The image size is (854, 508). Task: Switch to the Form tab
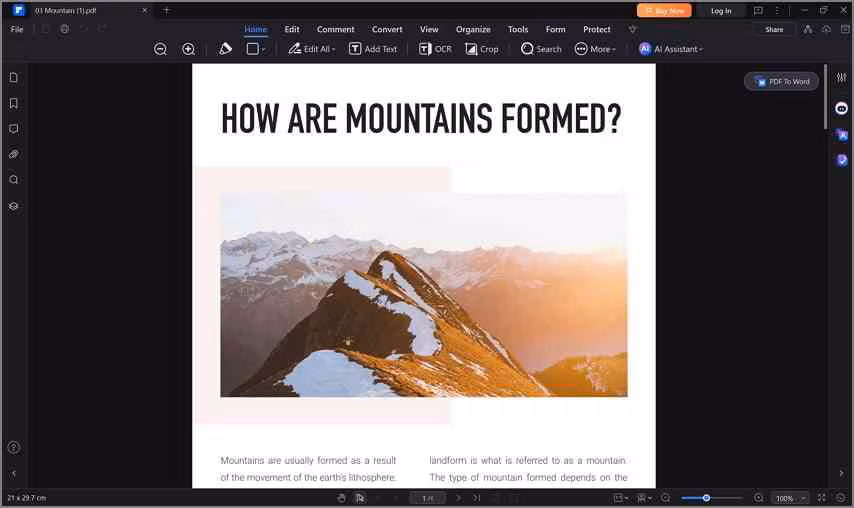coord(556,29)
